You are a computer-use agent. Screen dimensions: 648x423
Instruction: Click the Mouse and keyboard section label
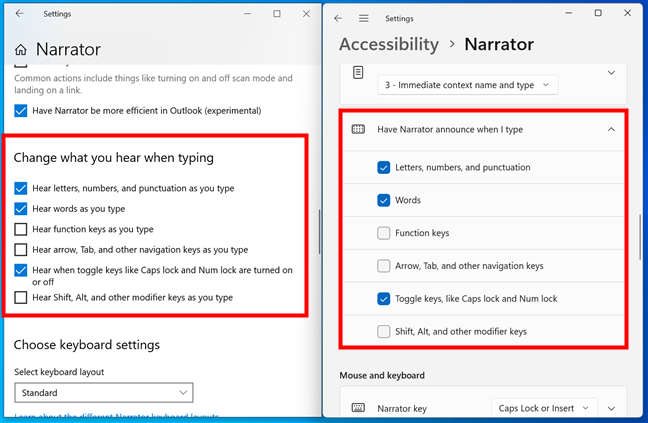tap(382, 375)
